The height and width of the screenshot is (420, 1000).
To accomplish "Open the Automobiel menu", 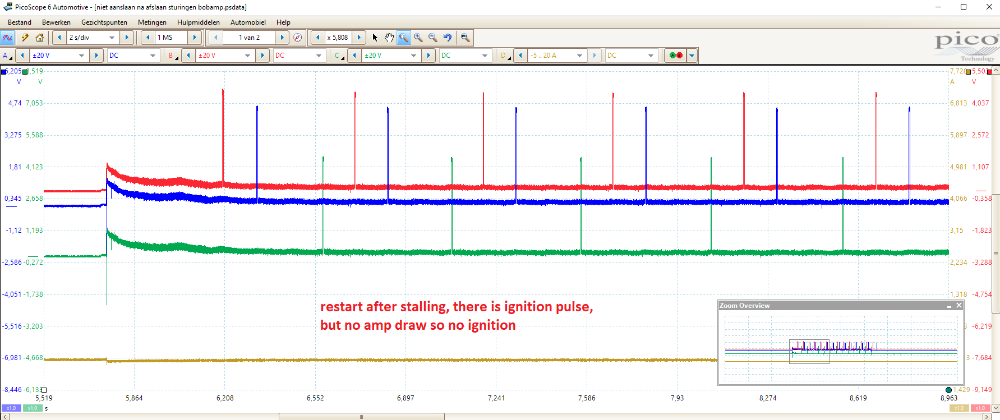I will pos(247,21).
